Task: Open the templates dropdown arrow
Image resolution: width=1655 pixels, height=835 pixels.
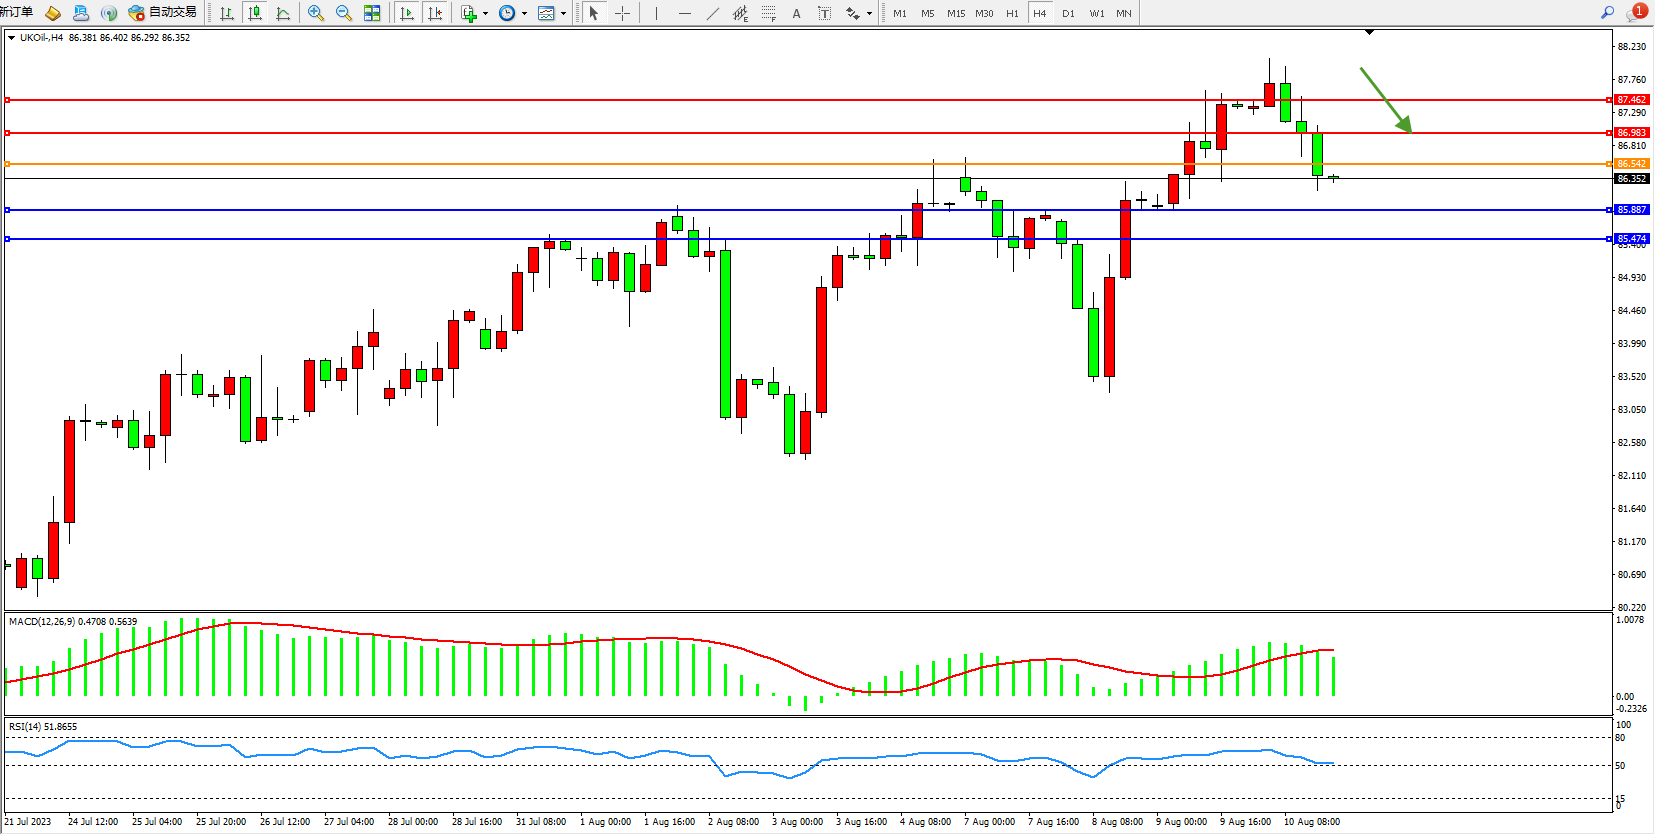Action: point(563,13)
